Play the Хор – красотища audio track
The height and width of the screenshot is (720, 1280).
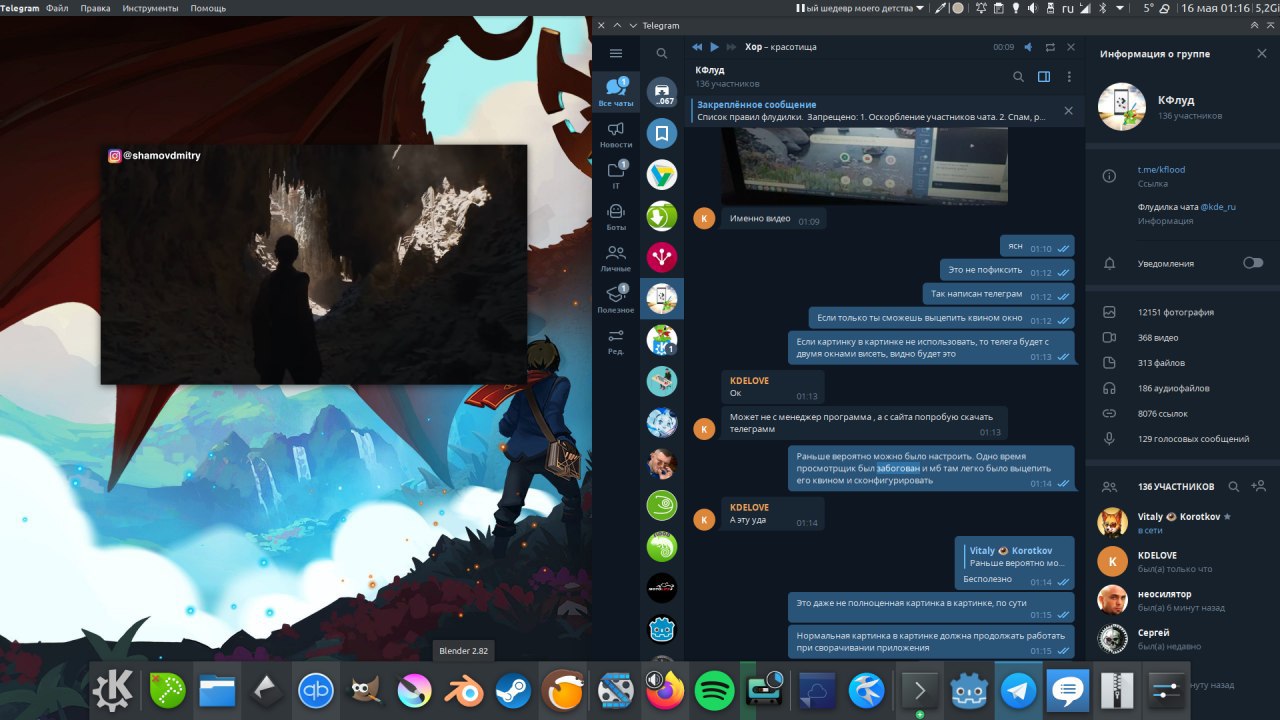(x=714, y=47)
